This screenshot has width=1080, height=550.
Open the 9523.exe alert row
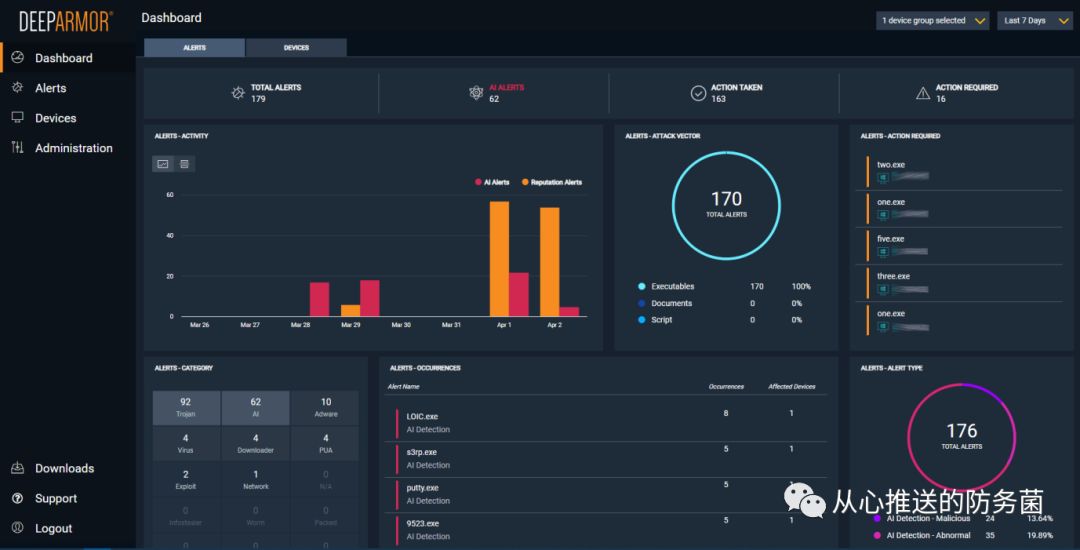606,530
